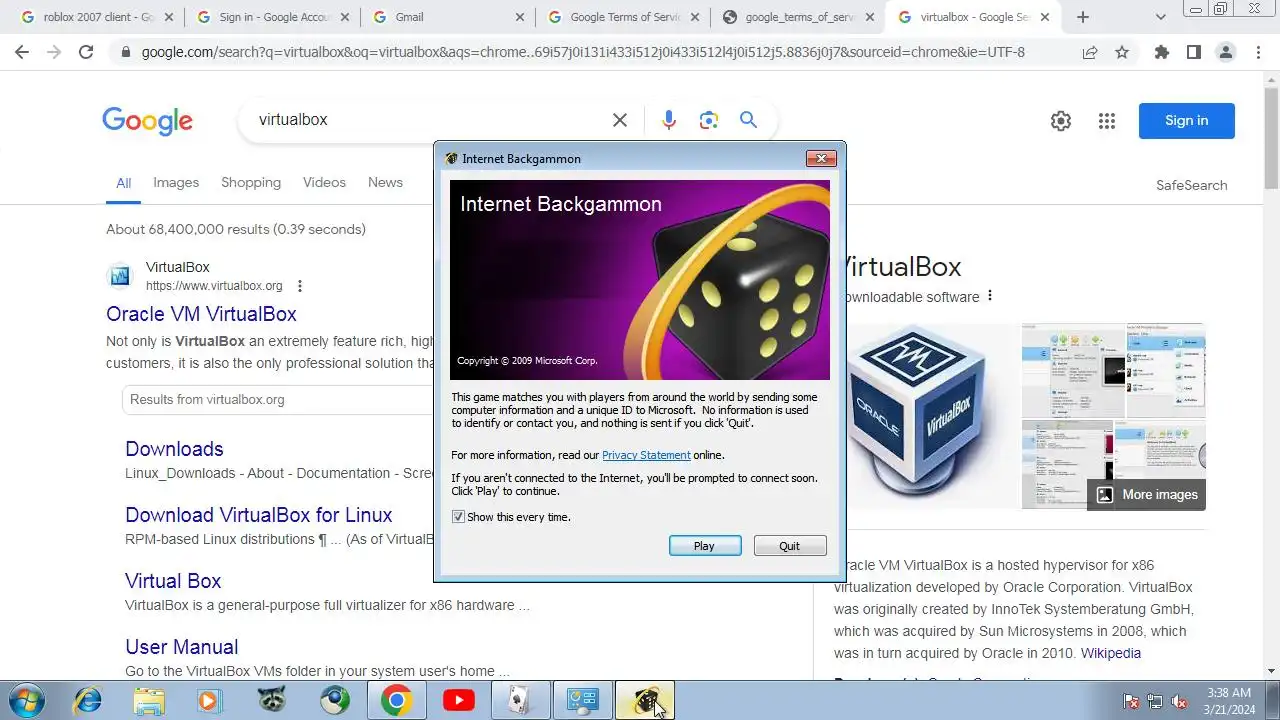
Task: Open Windows Explorer folder from taskbar
Action: tap(149, 701)
